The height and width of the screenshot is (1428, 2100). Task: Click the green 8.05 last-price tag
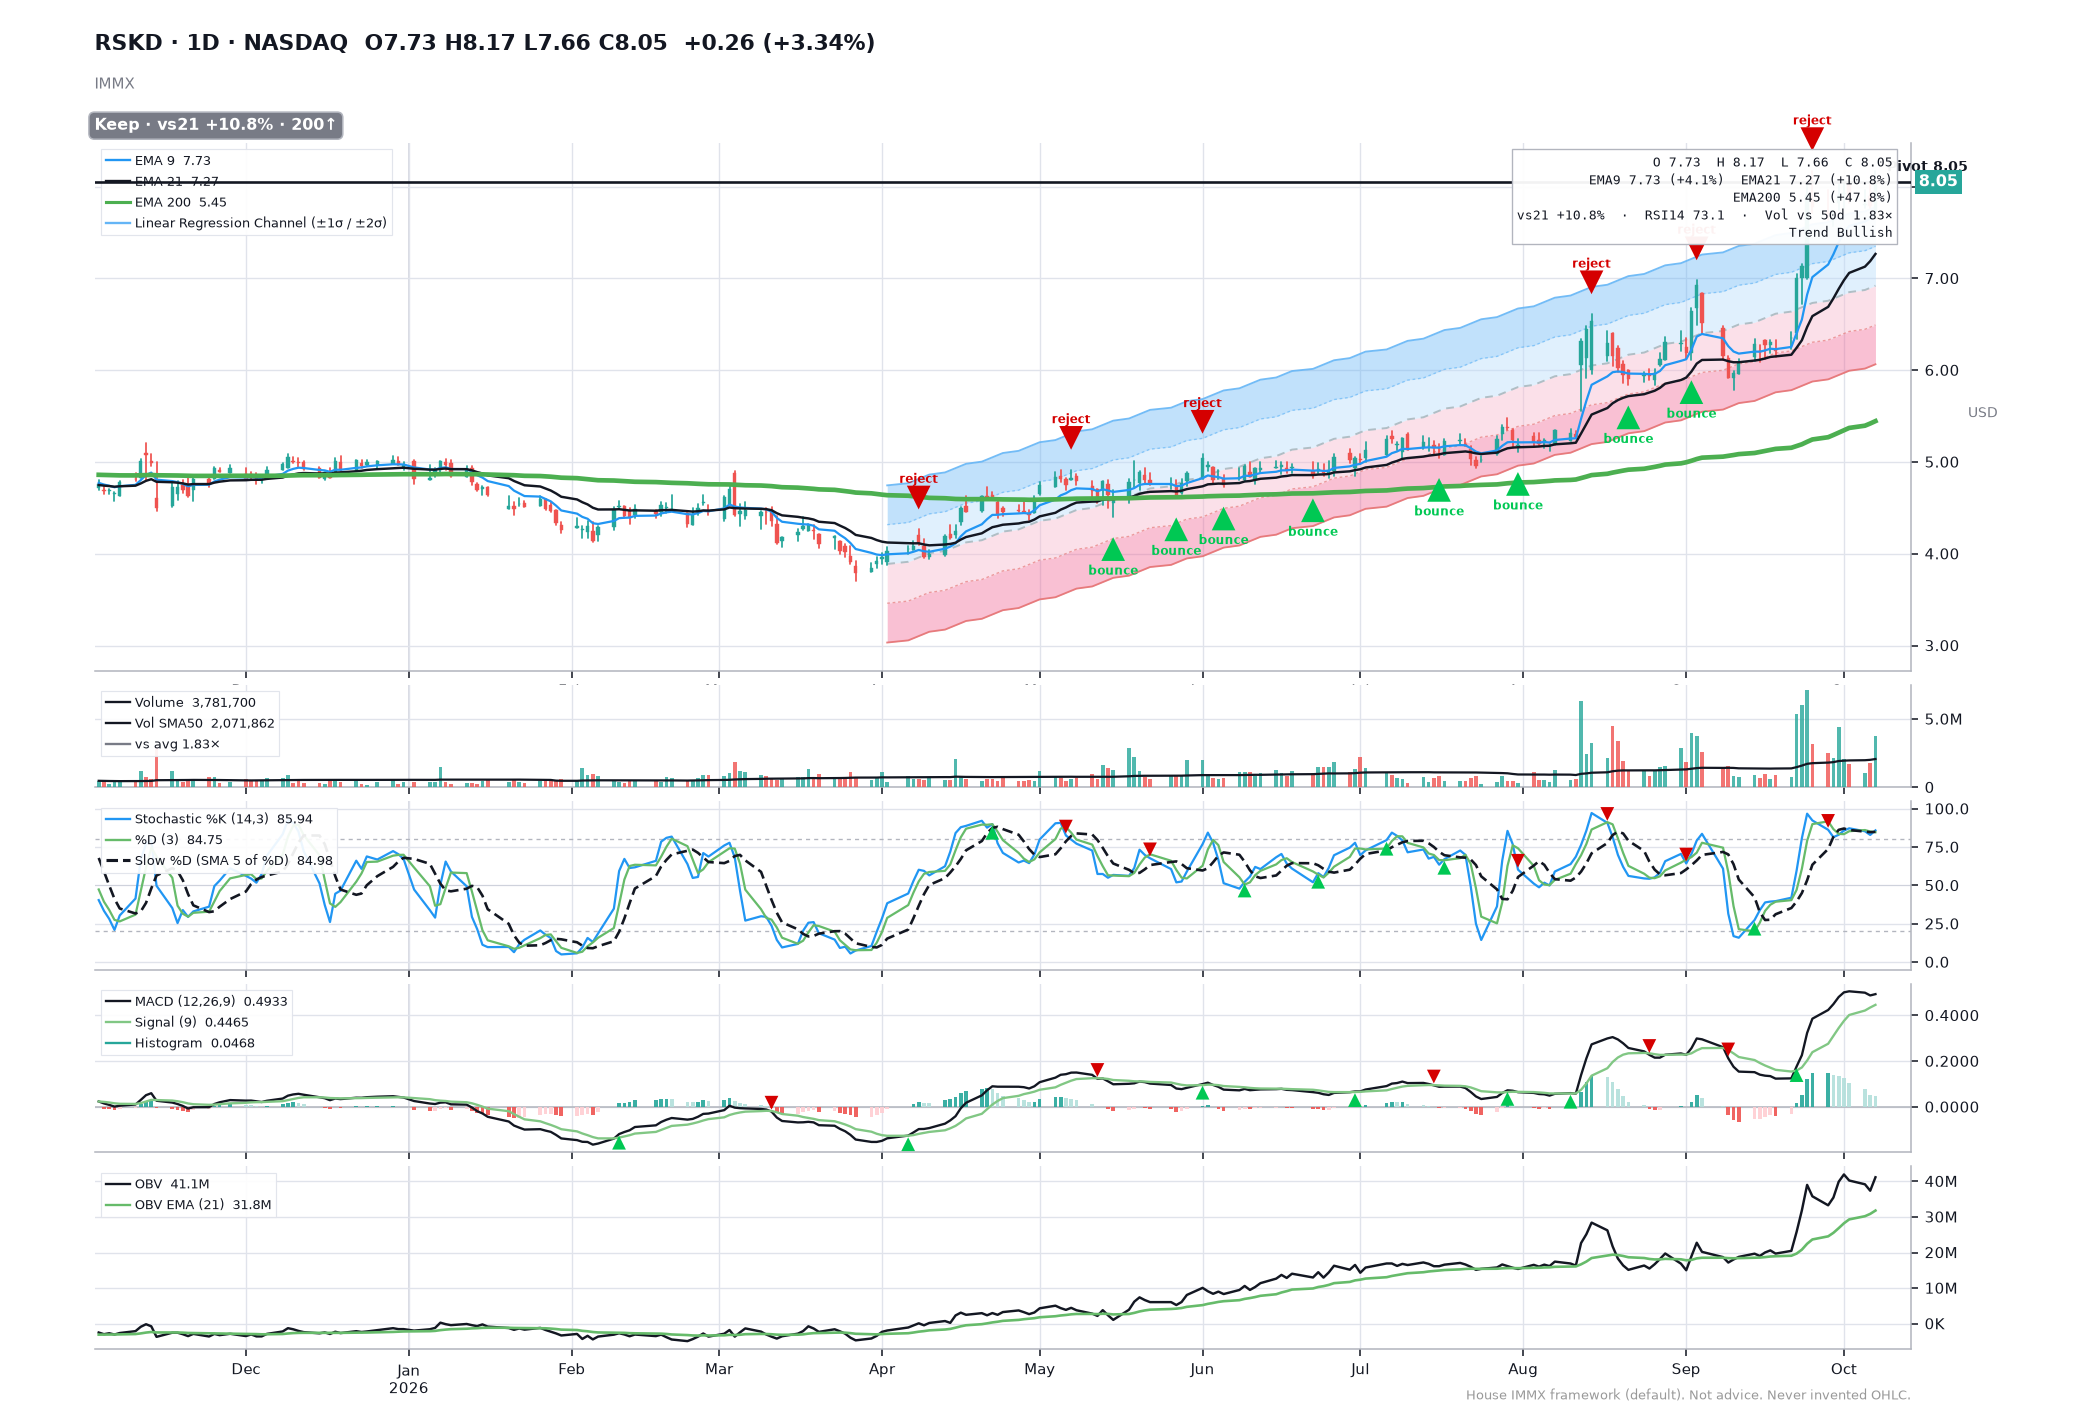click(1937, 181)
